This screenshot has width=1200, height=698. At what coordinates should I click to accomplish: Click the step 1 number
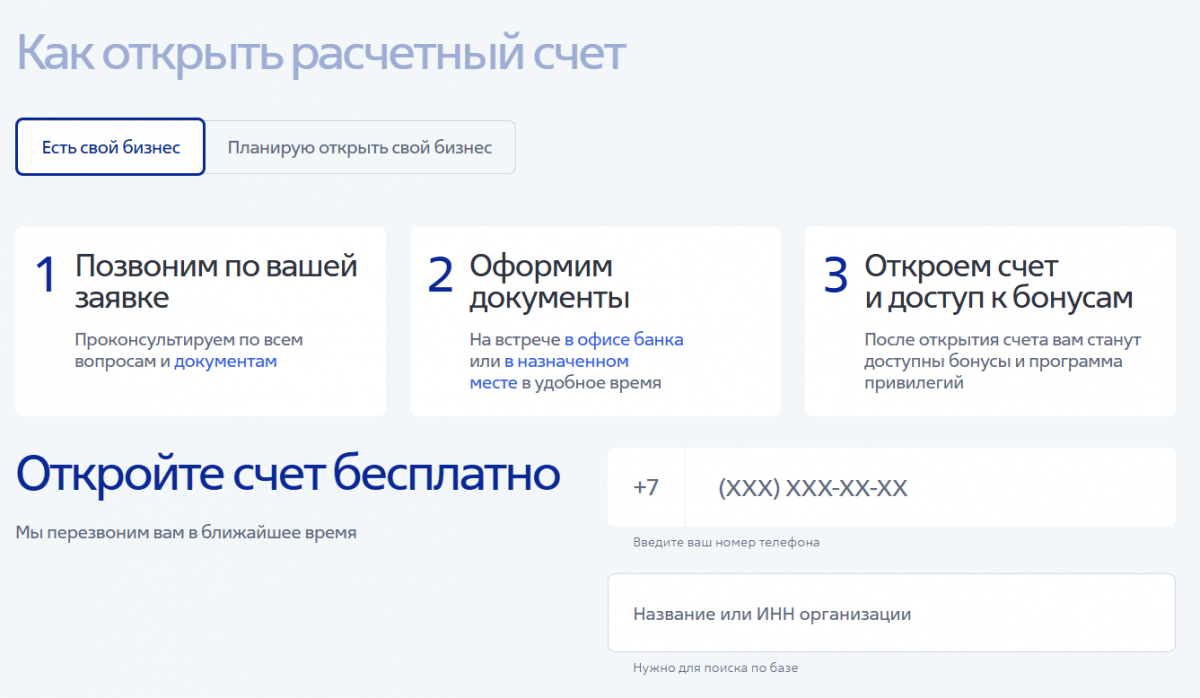(46, 276)
